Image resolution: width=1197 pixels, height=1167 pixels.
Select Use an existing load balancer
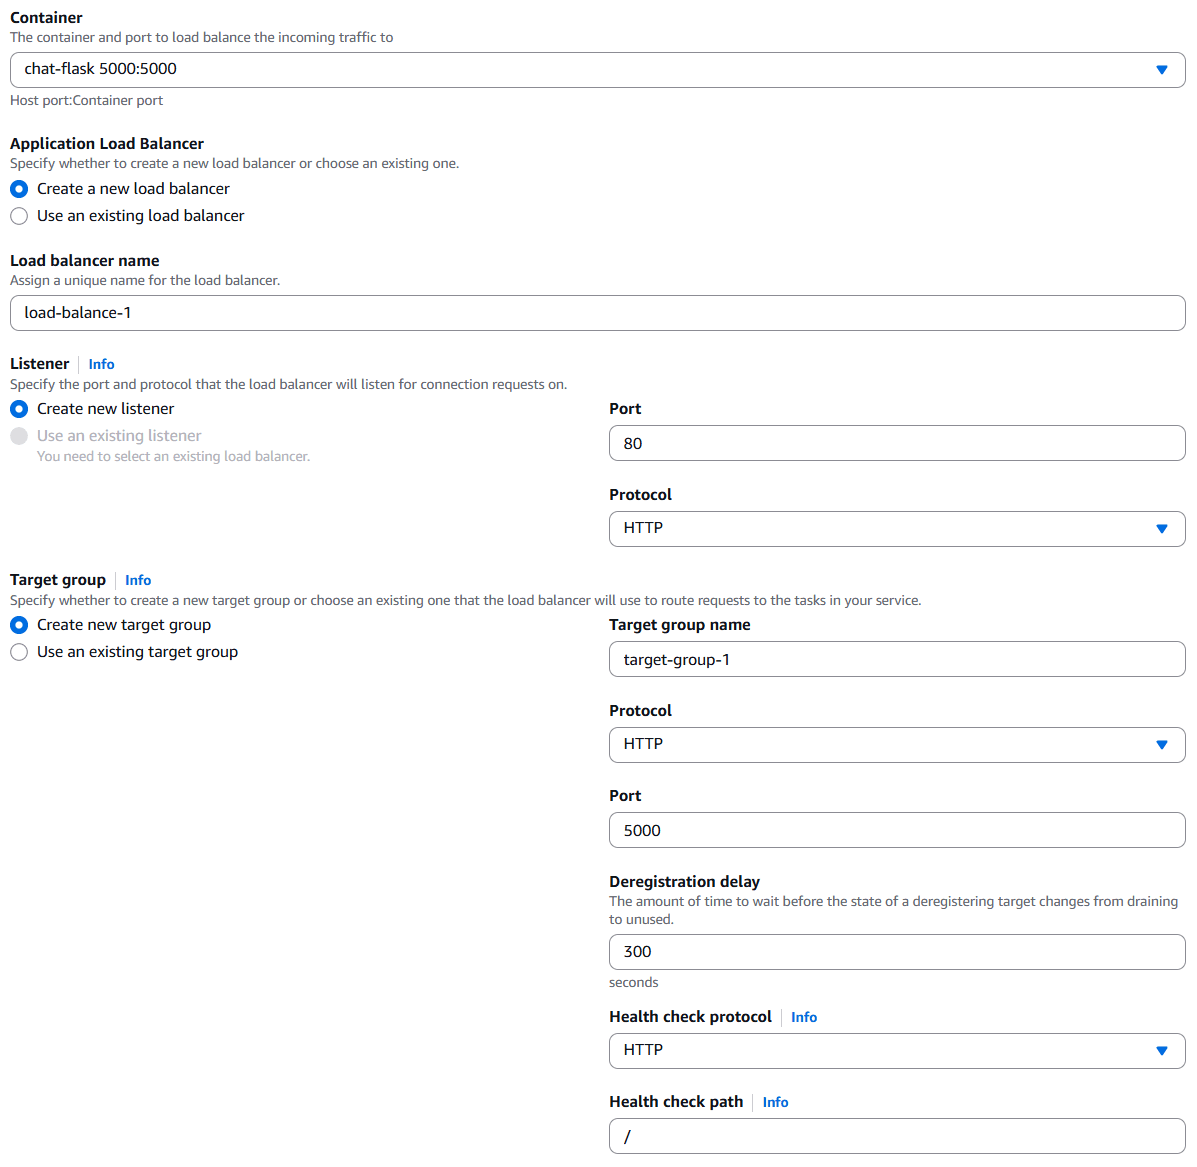click(19, 216)
